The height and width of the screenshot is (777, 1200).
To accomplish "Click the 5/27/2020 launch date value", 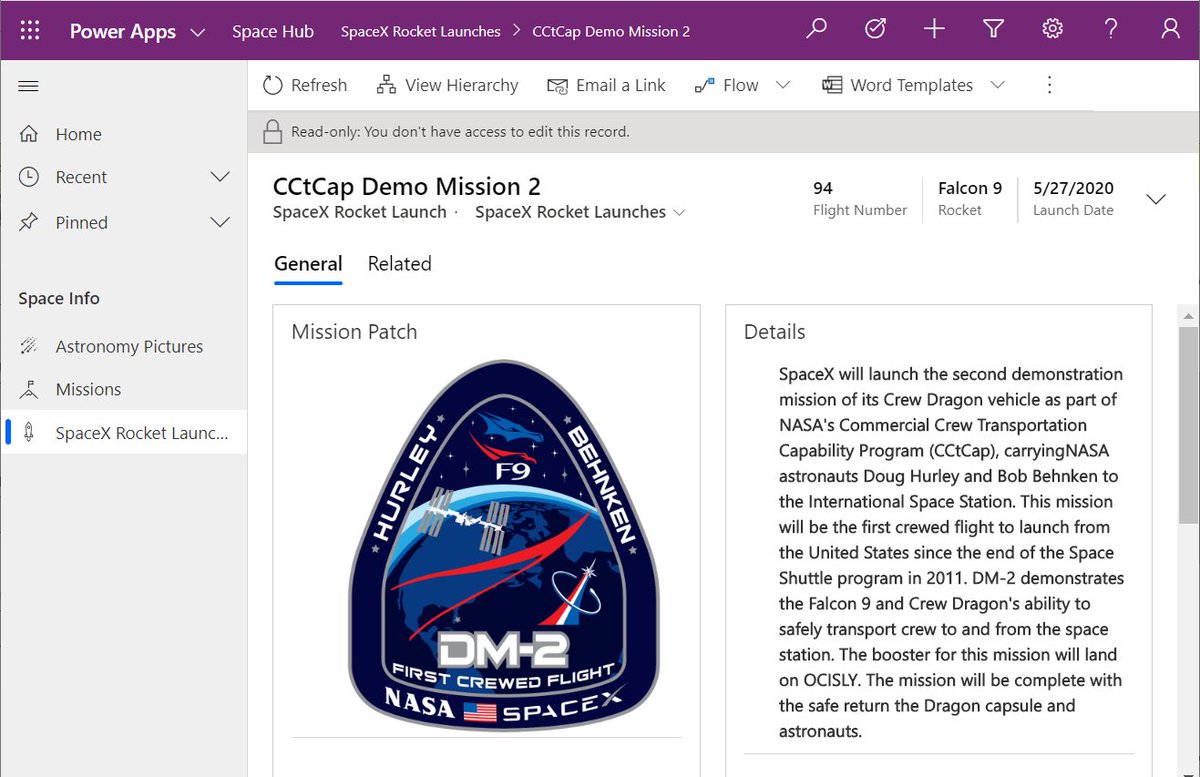I will coord(1074,188).
